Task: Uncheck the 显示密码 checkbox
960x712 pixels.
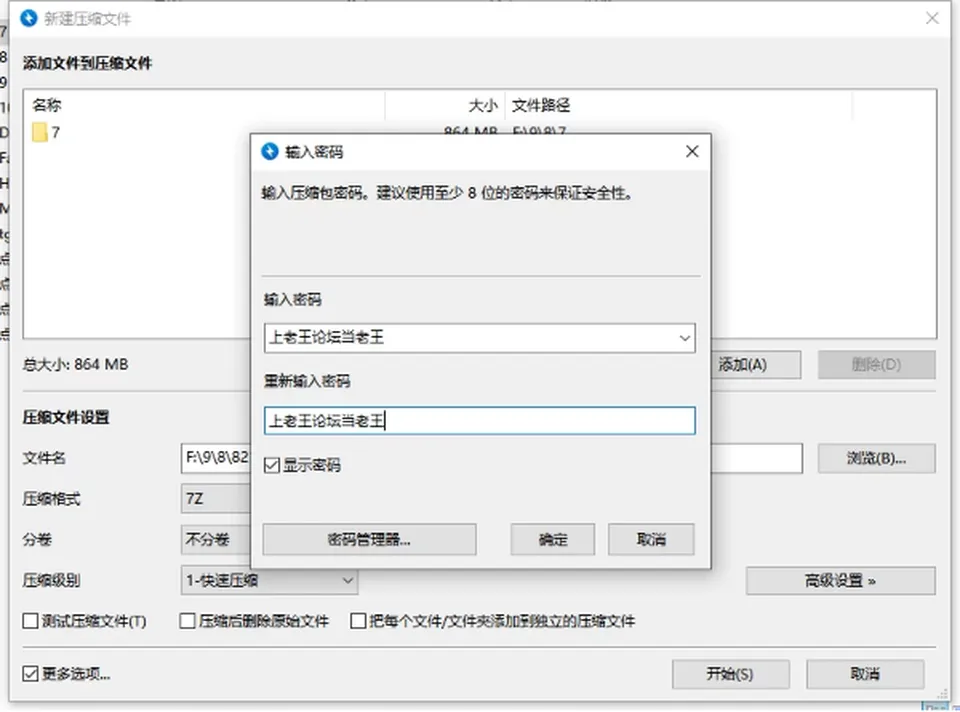Action: 271,466
